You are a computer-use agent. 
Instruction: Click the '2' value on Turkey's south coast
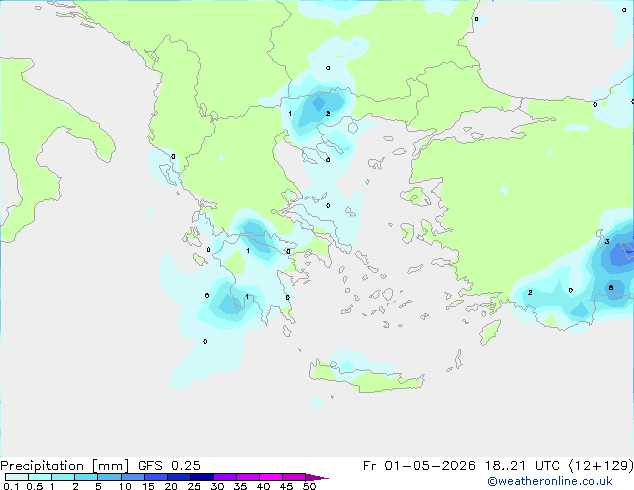point(530,292)
